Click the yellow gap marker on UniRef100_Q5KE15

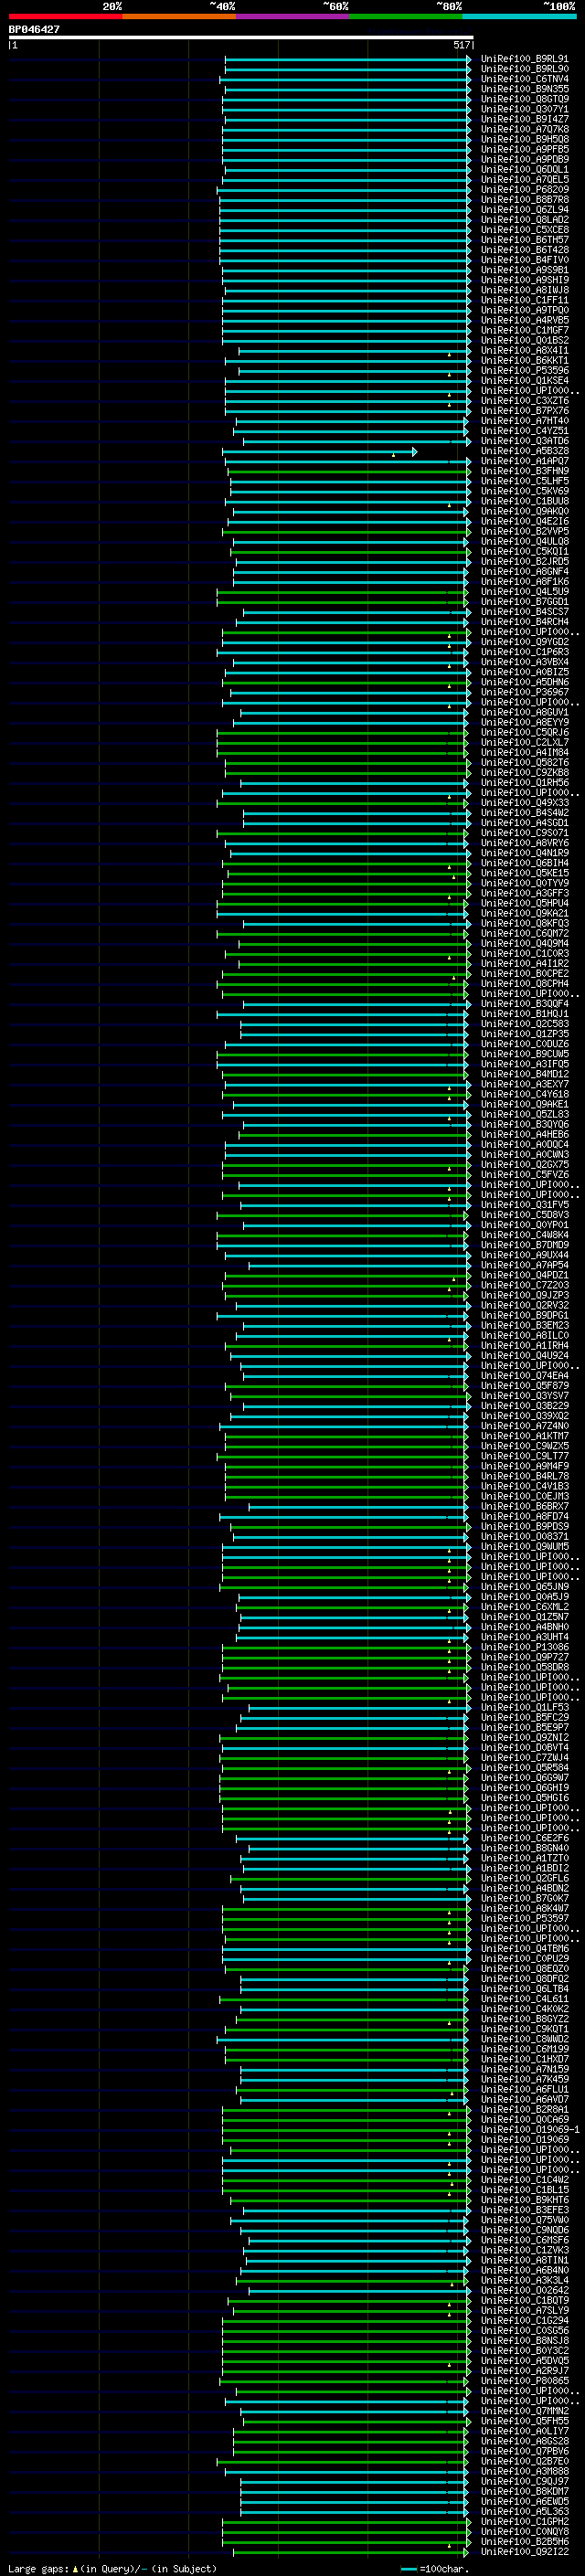point(453,877)
